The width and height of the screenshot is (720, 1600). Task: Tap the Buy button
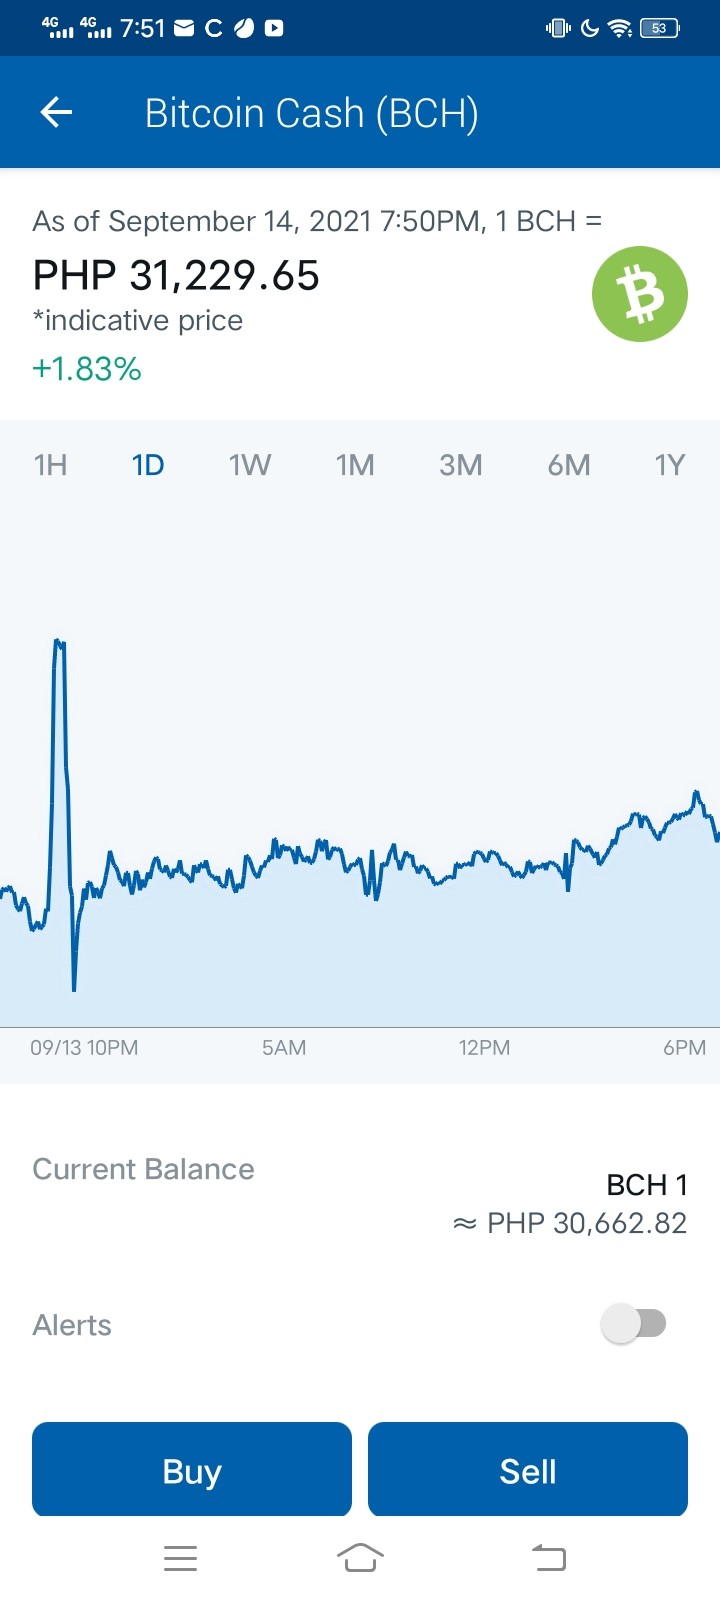pos(192,1469)
